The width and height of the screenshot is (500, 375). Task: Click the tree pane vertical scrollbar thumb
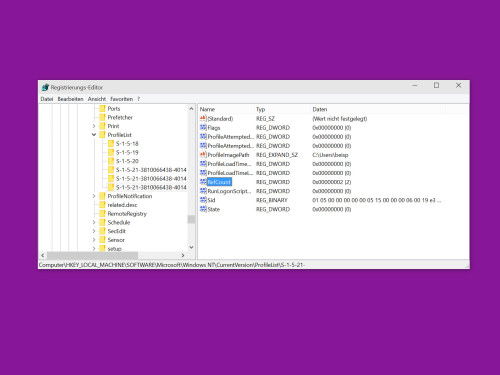191,219
